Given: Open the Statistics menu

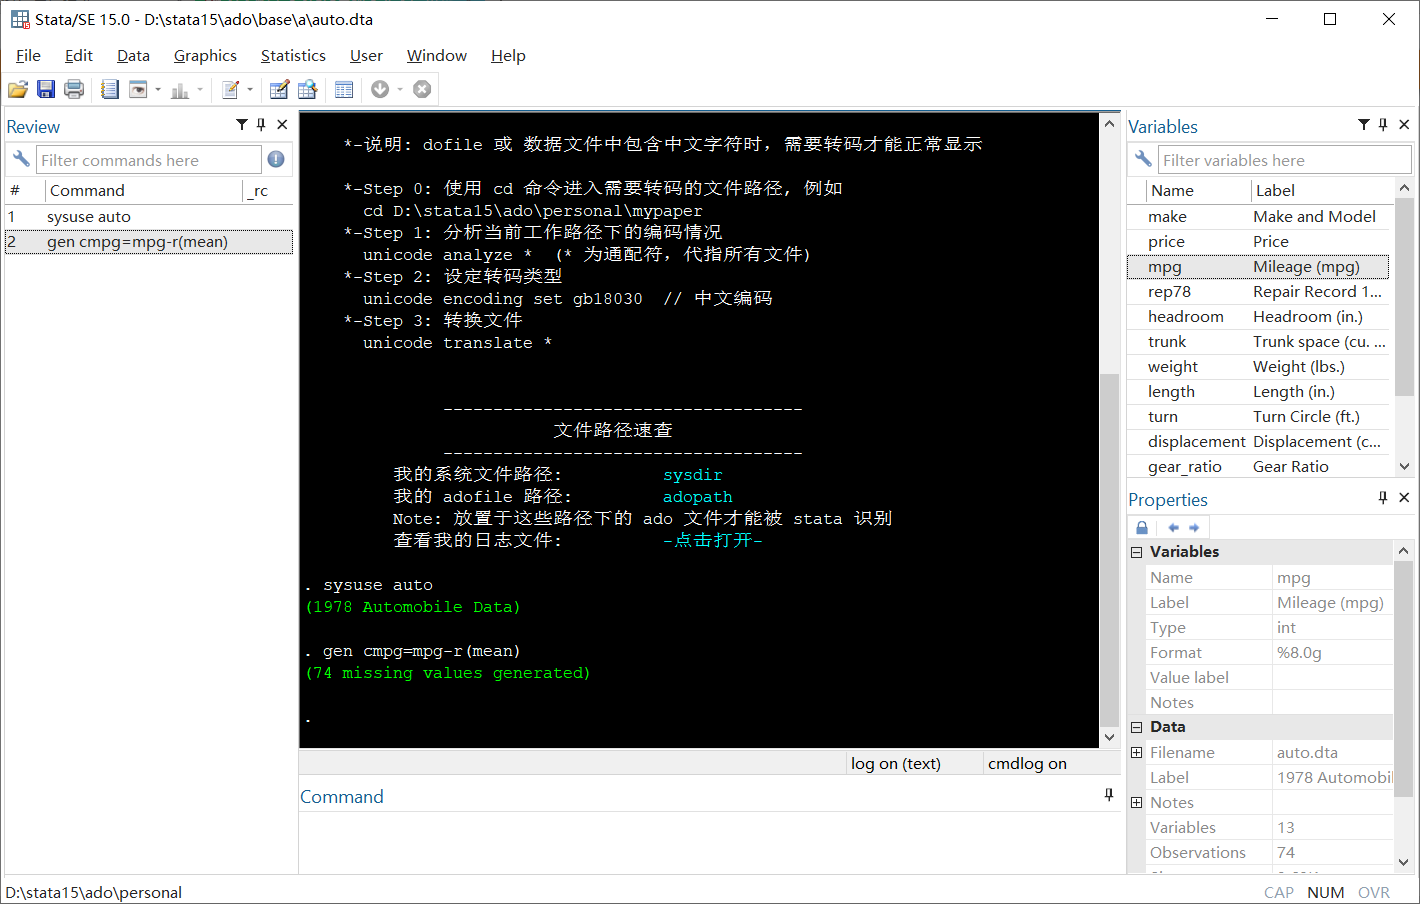Looking at the screenshot, I should pyautogui.click(x=293, y=56).
